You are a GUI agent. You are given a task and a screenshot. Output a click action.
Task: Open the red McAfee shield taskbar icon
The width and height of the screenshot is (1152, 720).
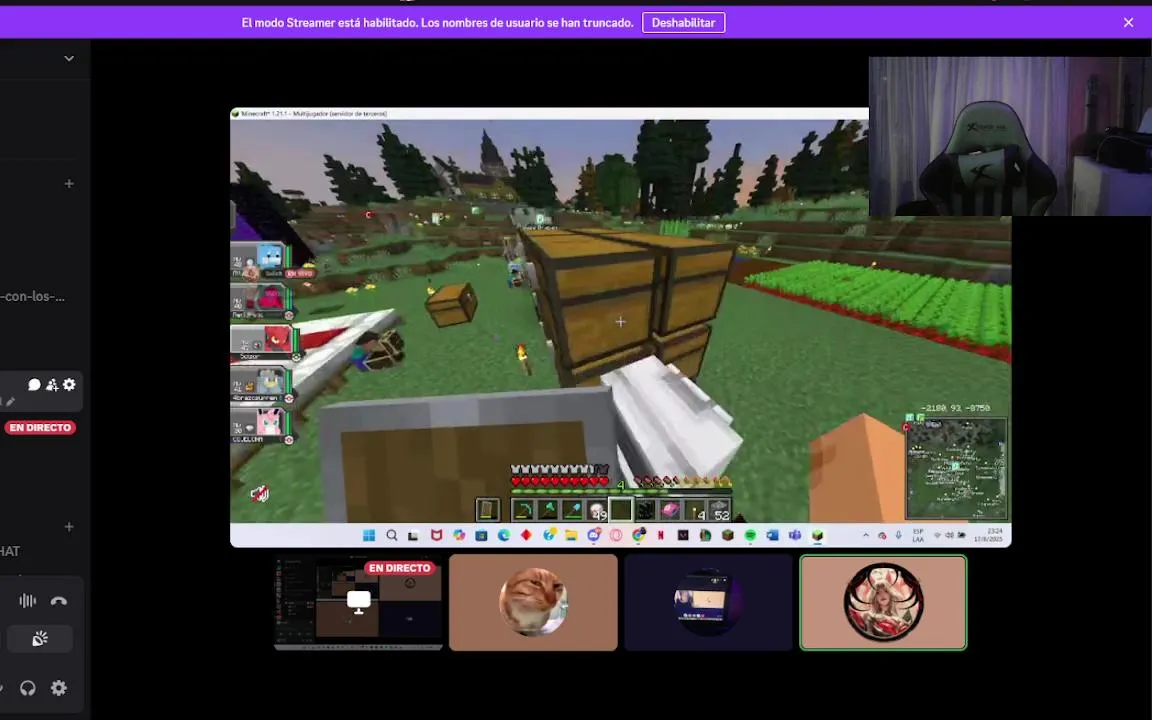click(x=436, y=536)
